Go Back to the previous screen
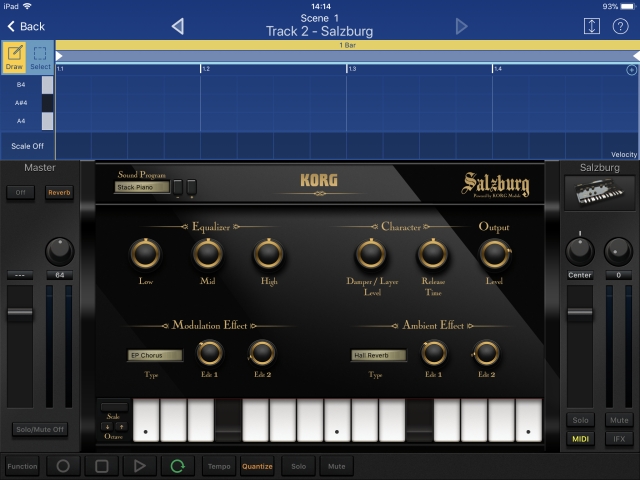 pyautogui.click(x=25, y=26)
